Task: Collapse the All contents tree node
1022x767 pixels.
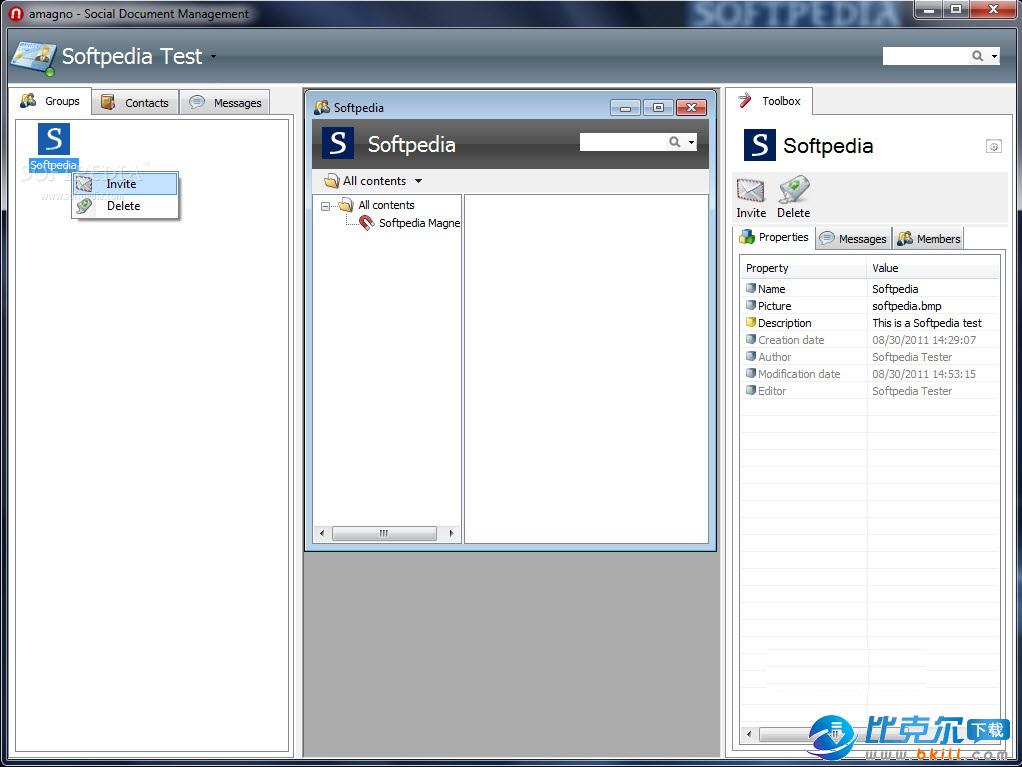Action: coord(325,206)
